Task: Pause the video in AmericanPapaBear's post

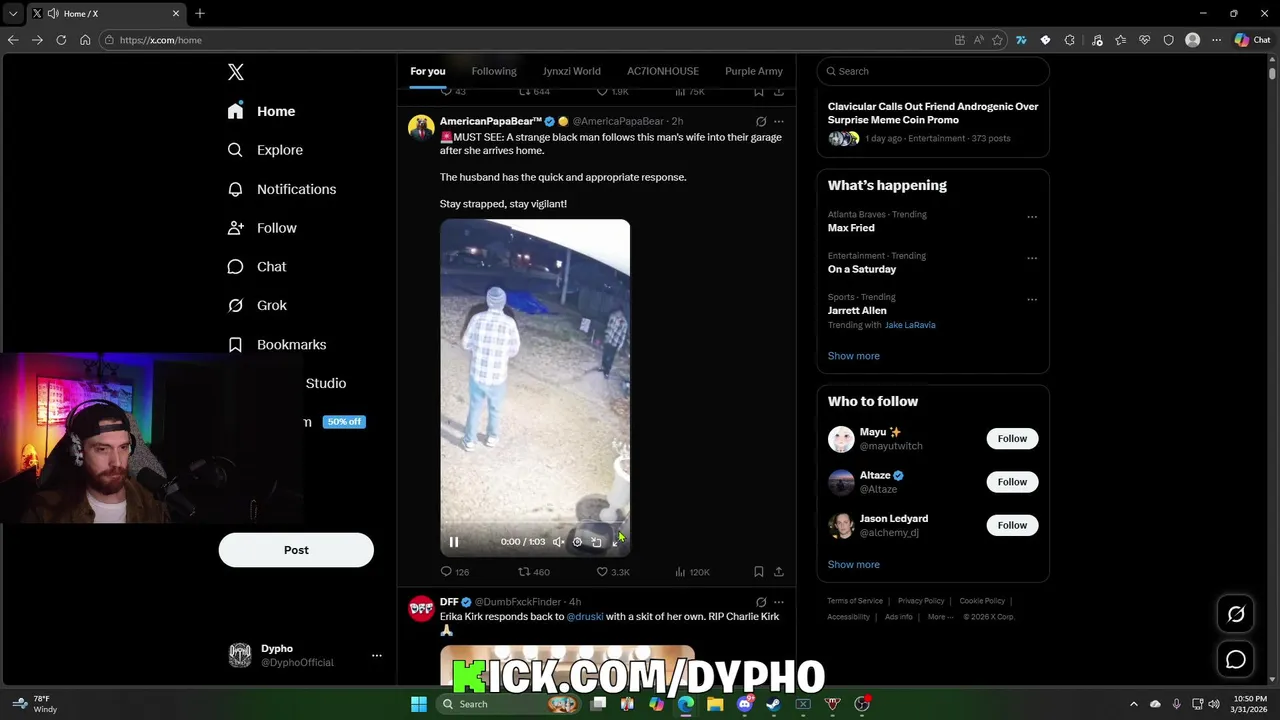Action: tap(454, 542)
